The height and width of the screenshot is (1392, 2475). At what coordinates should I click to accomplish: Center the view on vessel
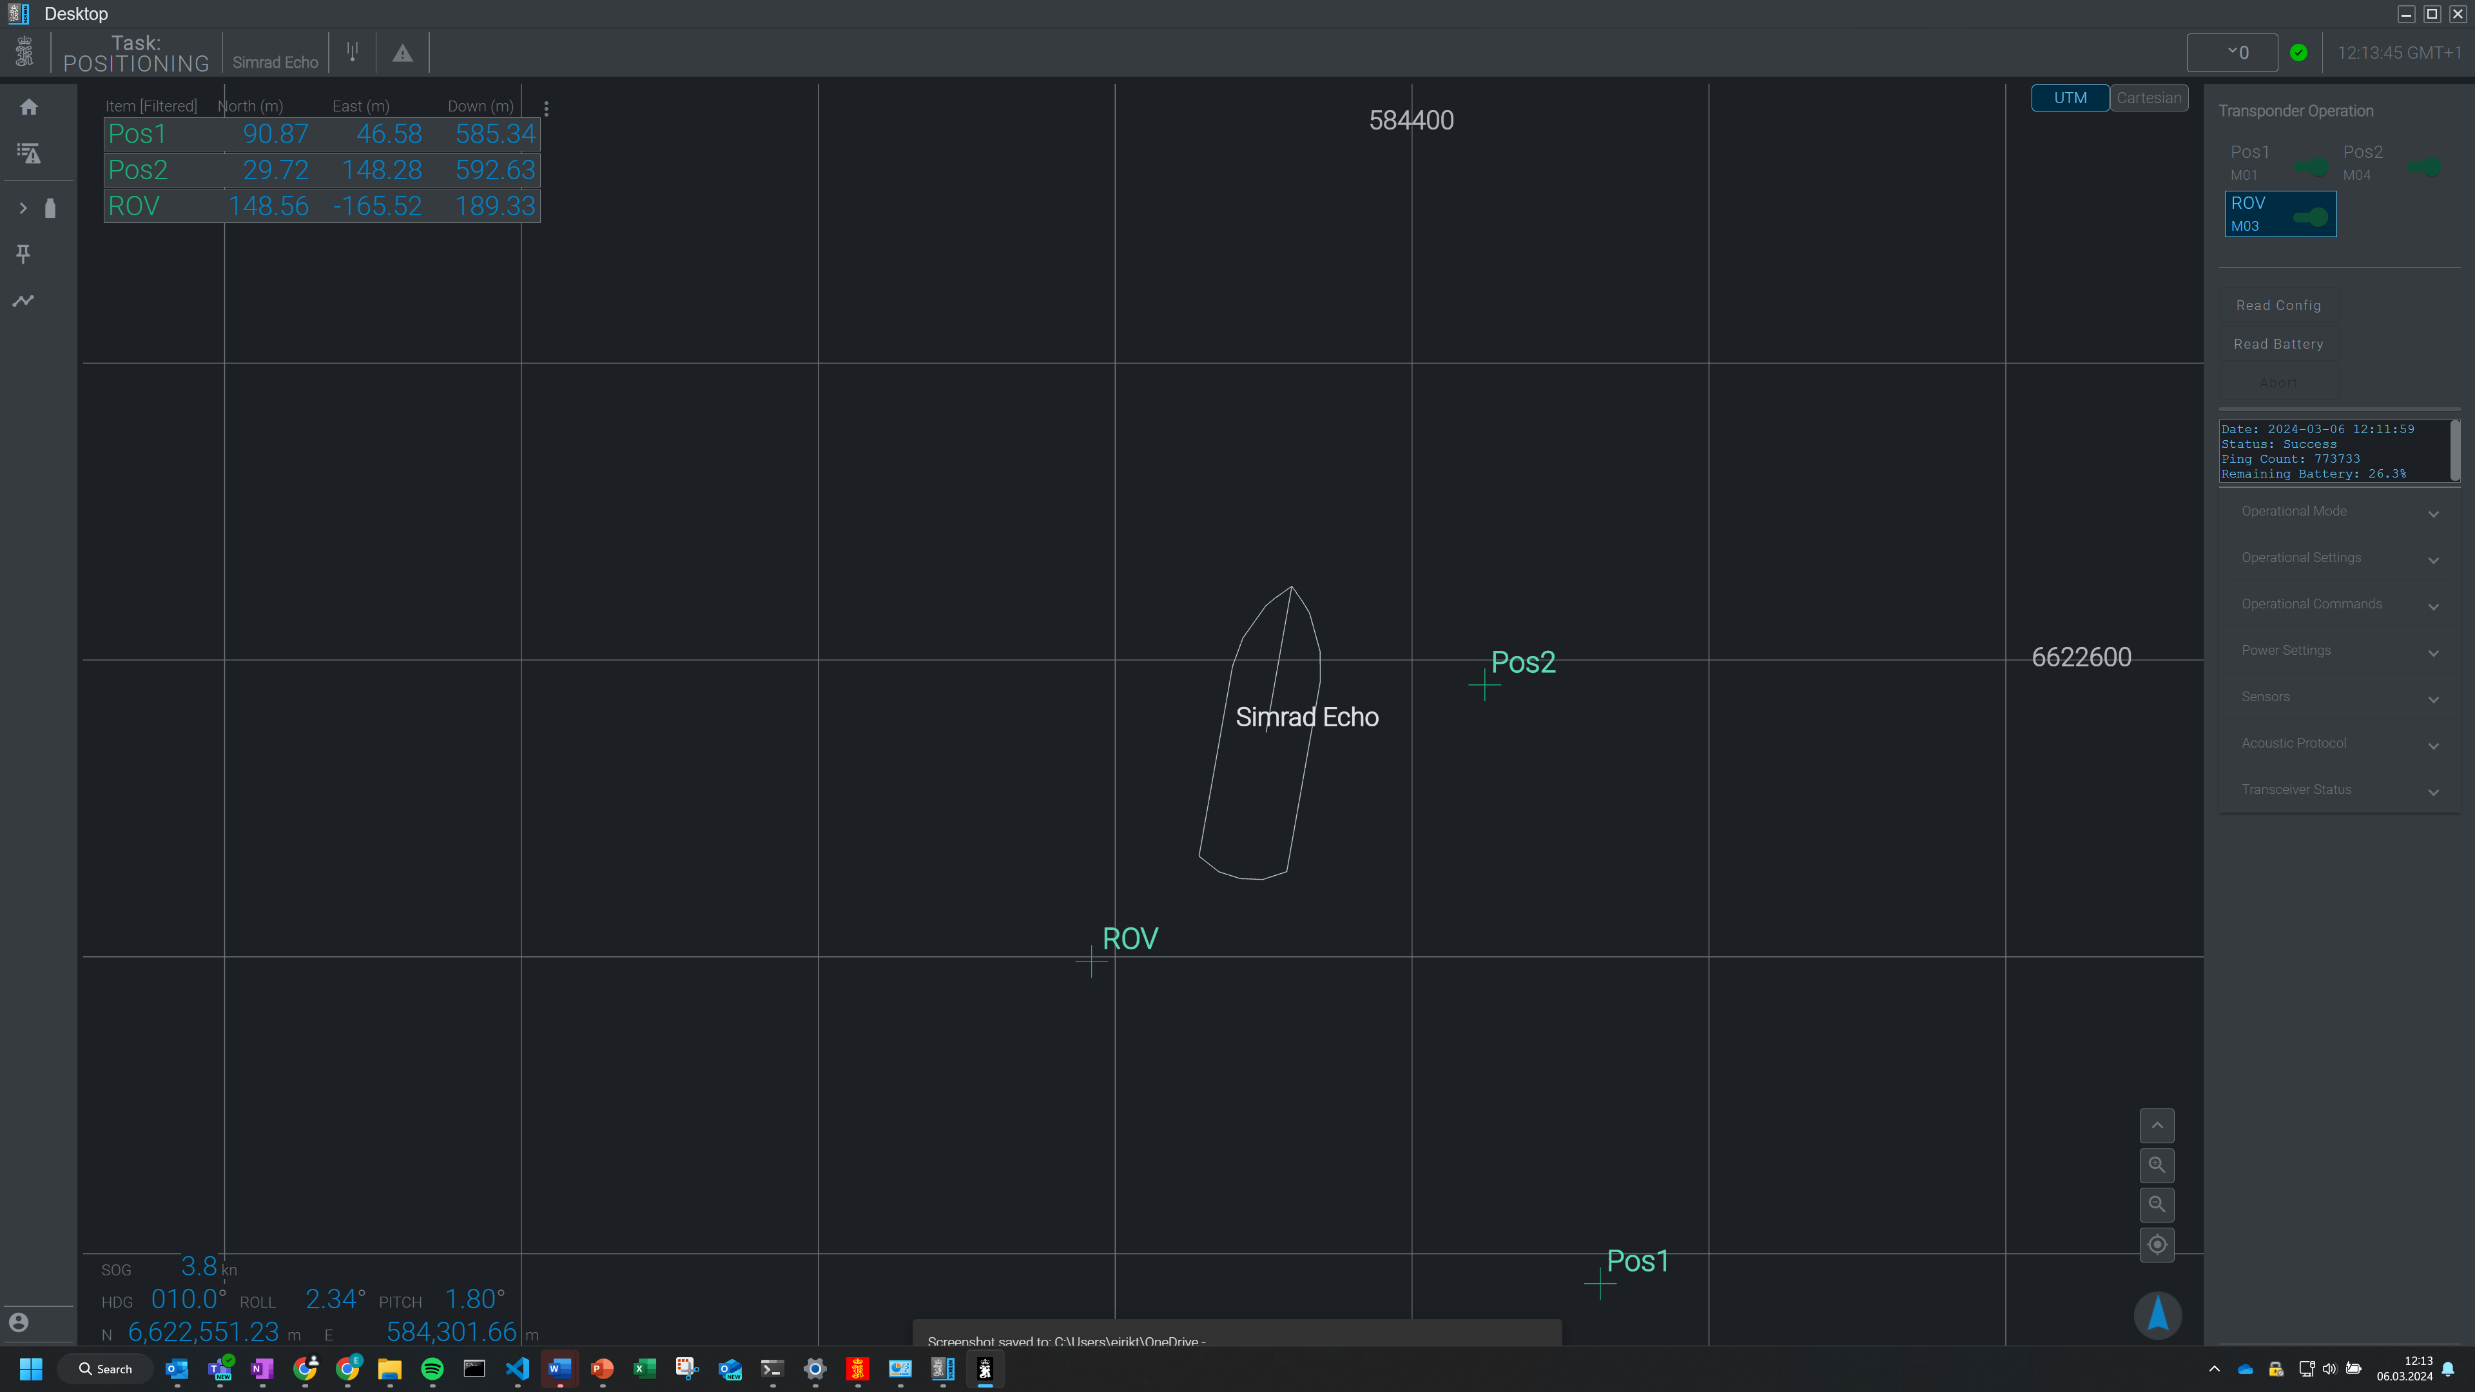2157,1245
